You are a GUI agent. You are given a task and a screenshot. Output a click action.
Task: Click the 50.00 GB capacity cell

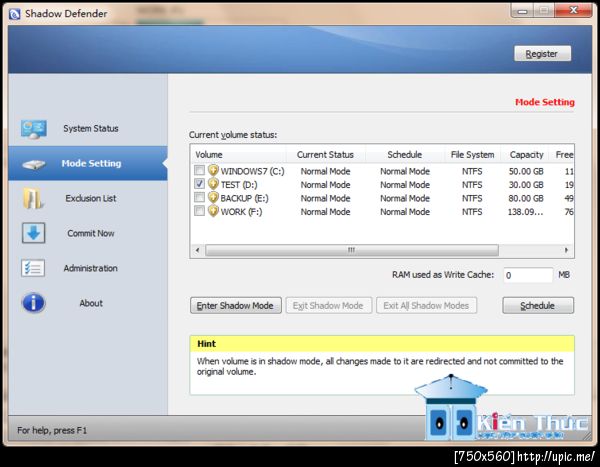526,171
